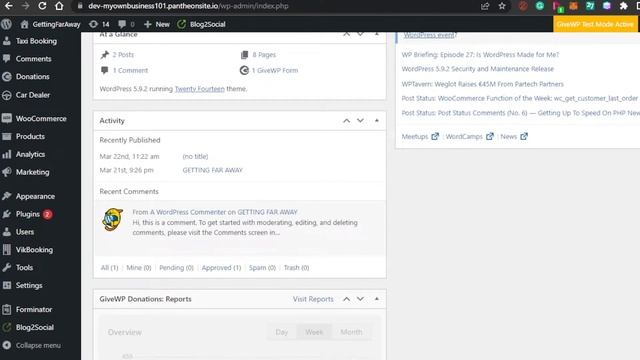Click commenter avatar image

(113, 220)
